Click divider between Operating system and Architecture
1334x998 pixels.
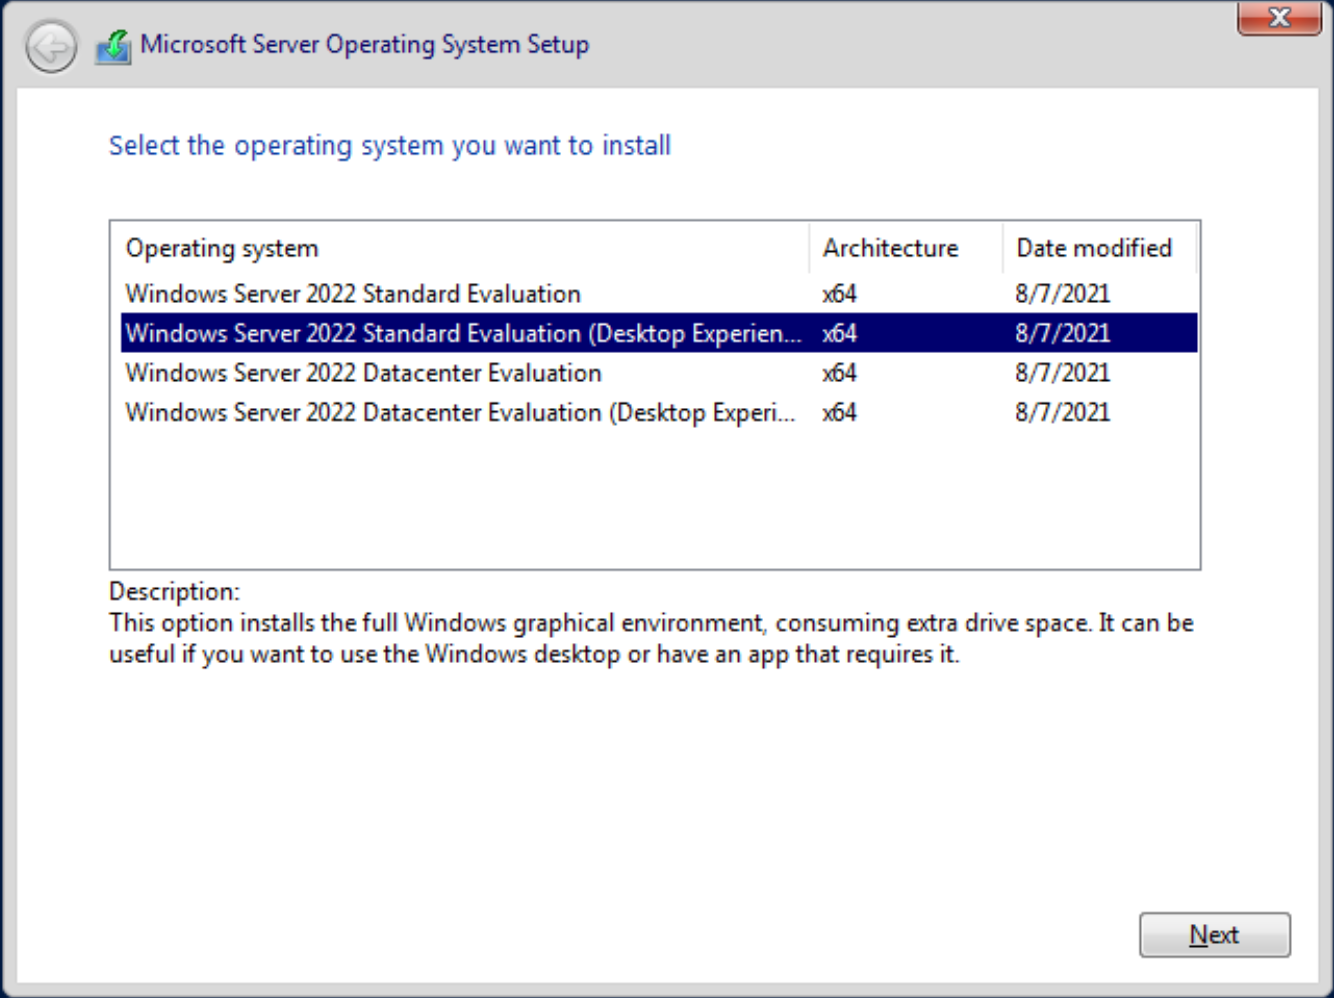pos(809,248)
